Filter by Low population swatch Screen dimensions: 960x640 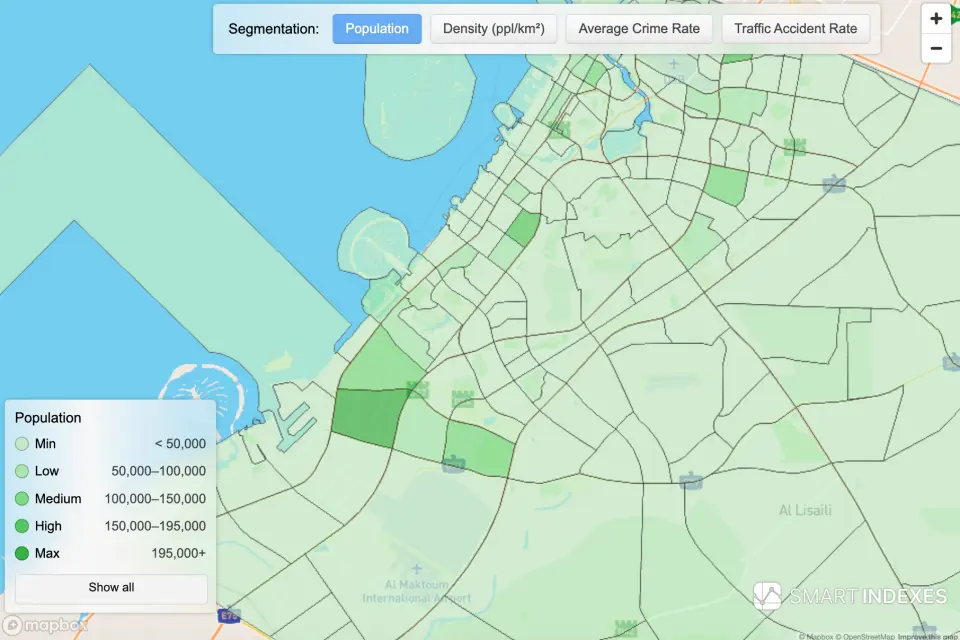coord(22,471)
